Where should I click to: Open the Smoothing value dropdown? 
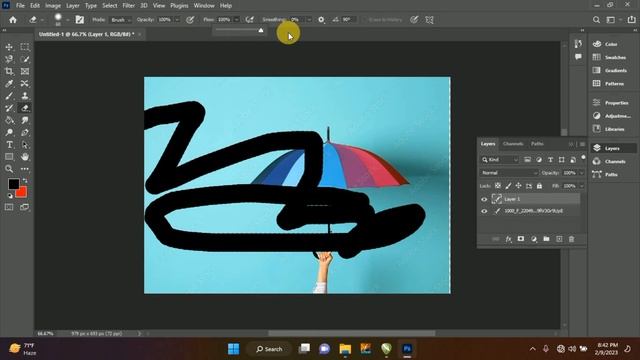pyautogui.click(x=309, y=20)
